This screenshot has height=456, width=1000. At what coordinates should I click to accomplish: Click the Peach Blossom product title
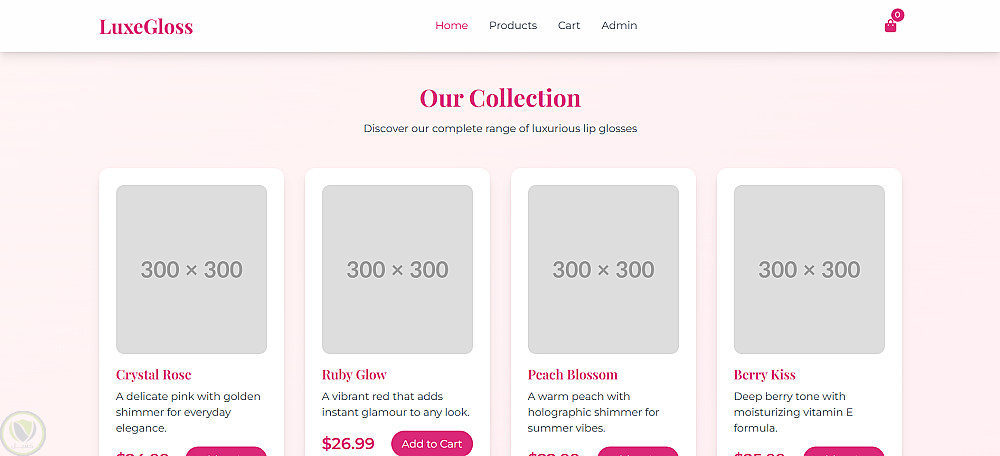click(x=573, y=375)
